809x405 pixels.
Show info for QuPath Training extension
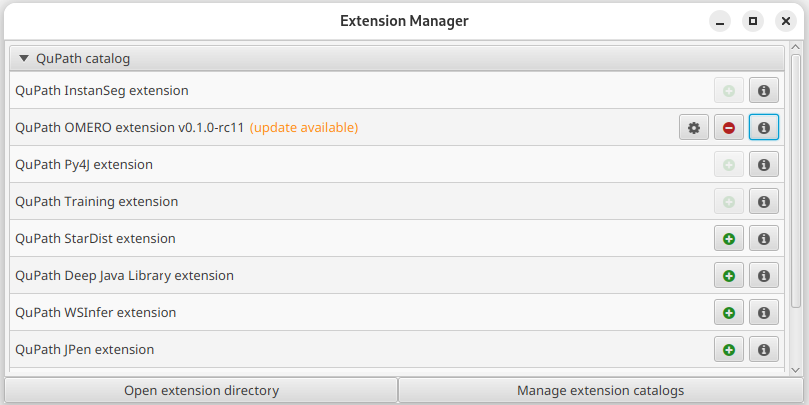[x=764, y=202]
